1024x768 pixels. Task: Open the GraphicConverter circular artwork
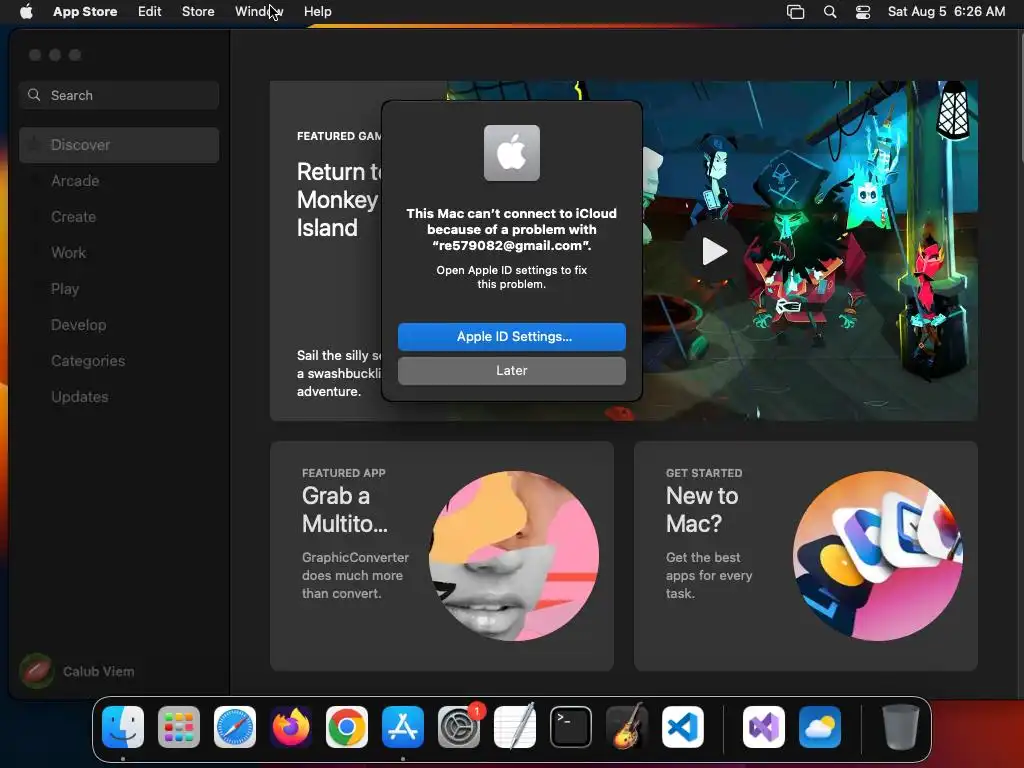coord(513,556)
